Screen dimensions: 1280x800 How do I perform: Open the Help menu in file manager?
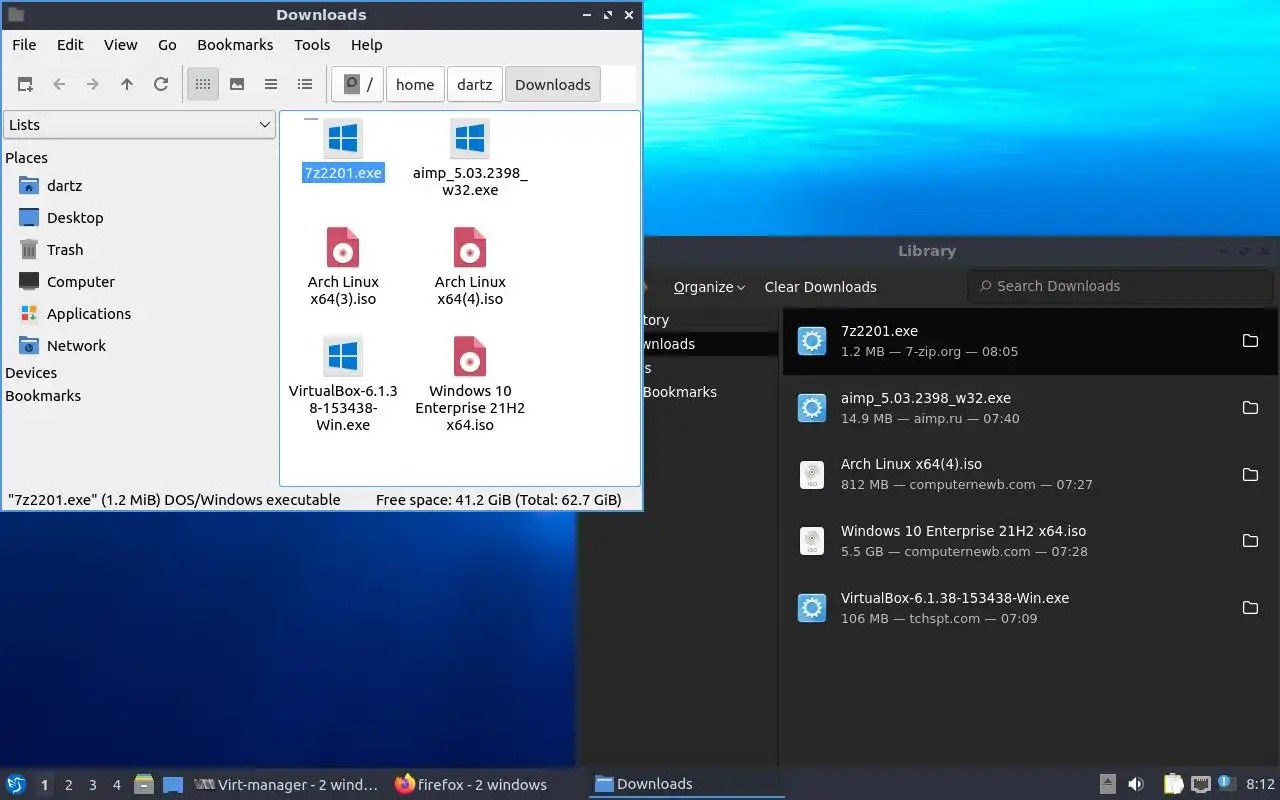pyautogui.click(x=367, y=45)
